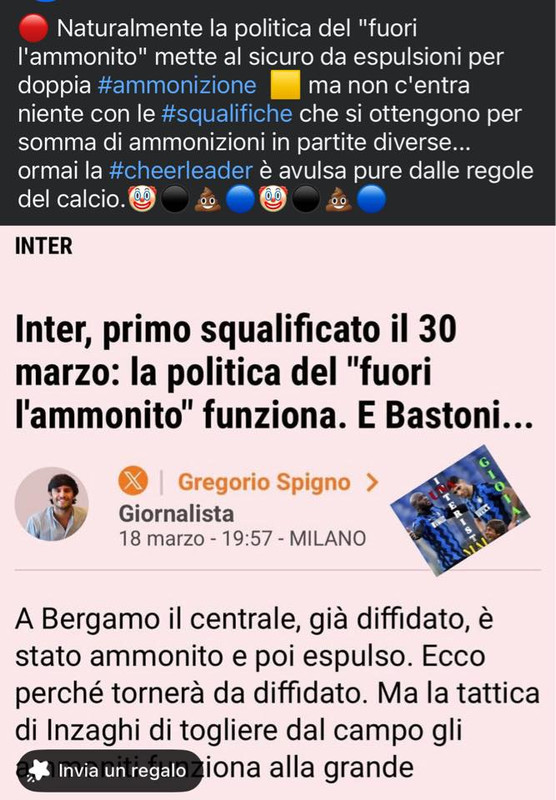Image resolution: width=556 pixels, height=800 pixels.
Task: Tap the orange X logo icon
Action: tap(133, 481)
